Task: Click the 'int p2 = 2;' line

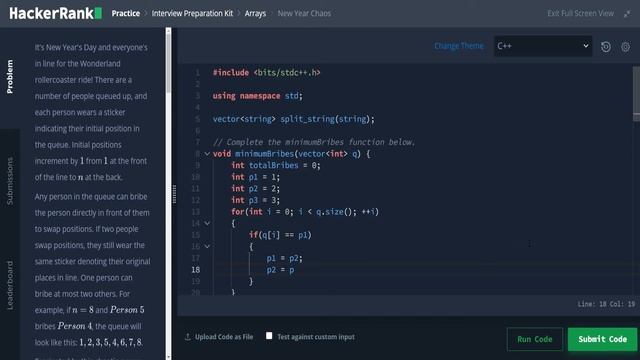Action: pos(256,189)
